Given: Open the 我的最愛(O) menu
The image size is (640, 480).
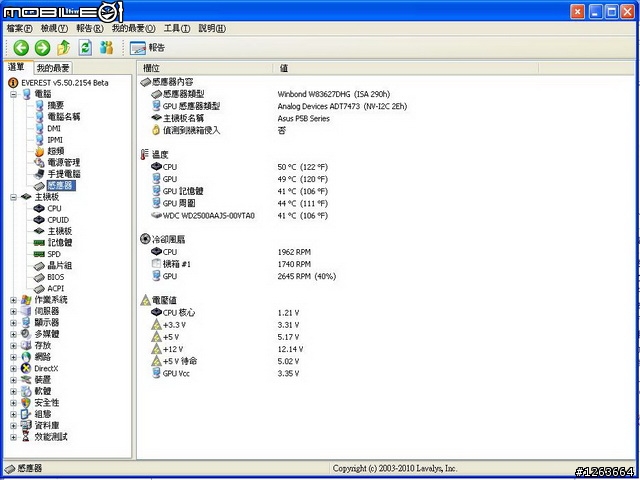Looking at the screenshot, I should click(x=133, y=29).
